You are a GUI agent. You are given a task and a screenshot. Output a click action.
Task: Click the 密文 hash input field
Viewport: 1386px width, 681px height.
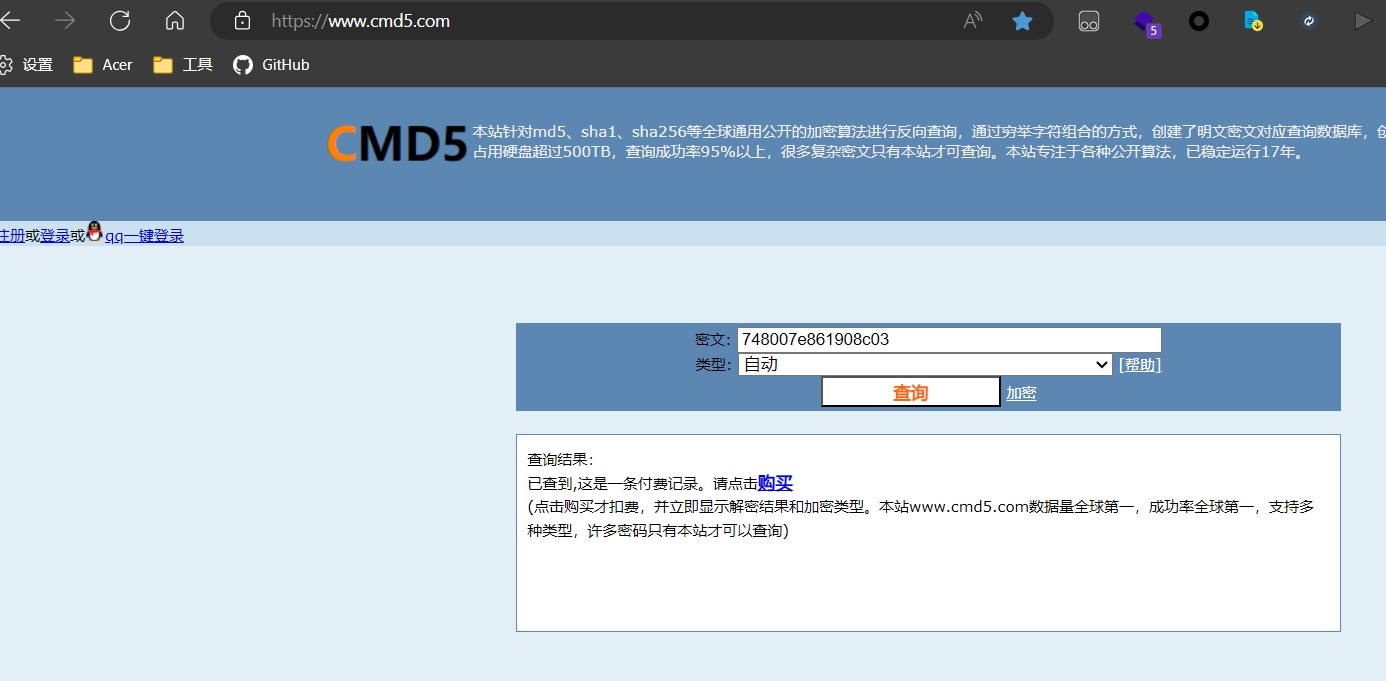[x=949, y=340]
